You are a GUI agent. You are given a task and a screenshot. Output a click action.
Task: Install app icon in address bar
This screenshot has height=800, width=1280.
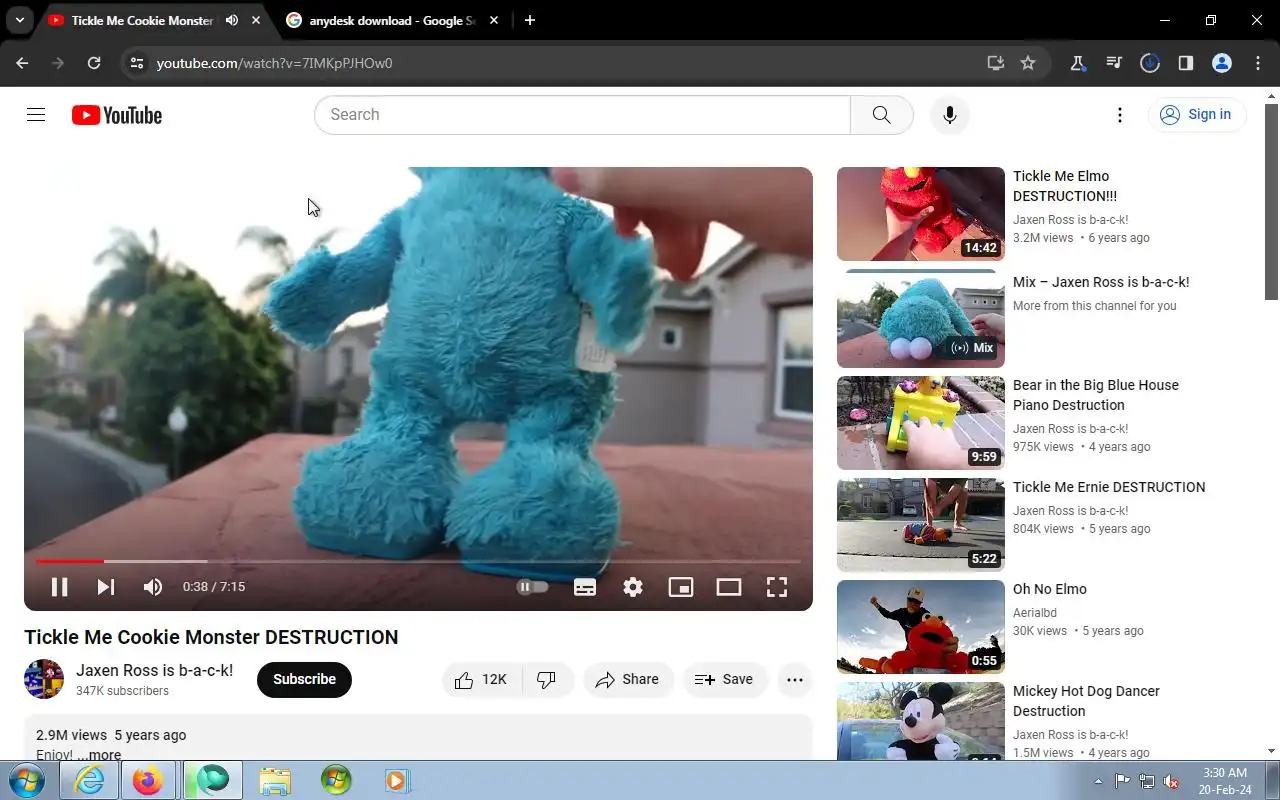click(x=995, y=63)
